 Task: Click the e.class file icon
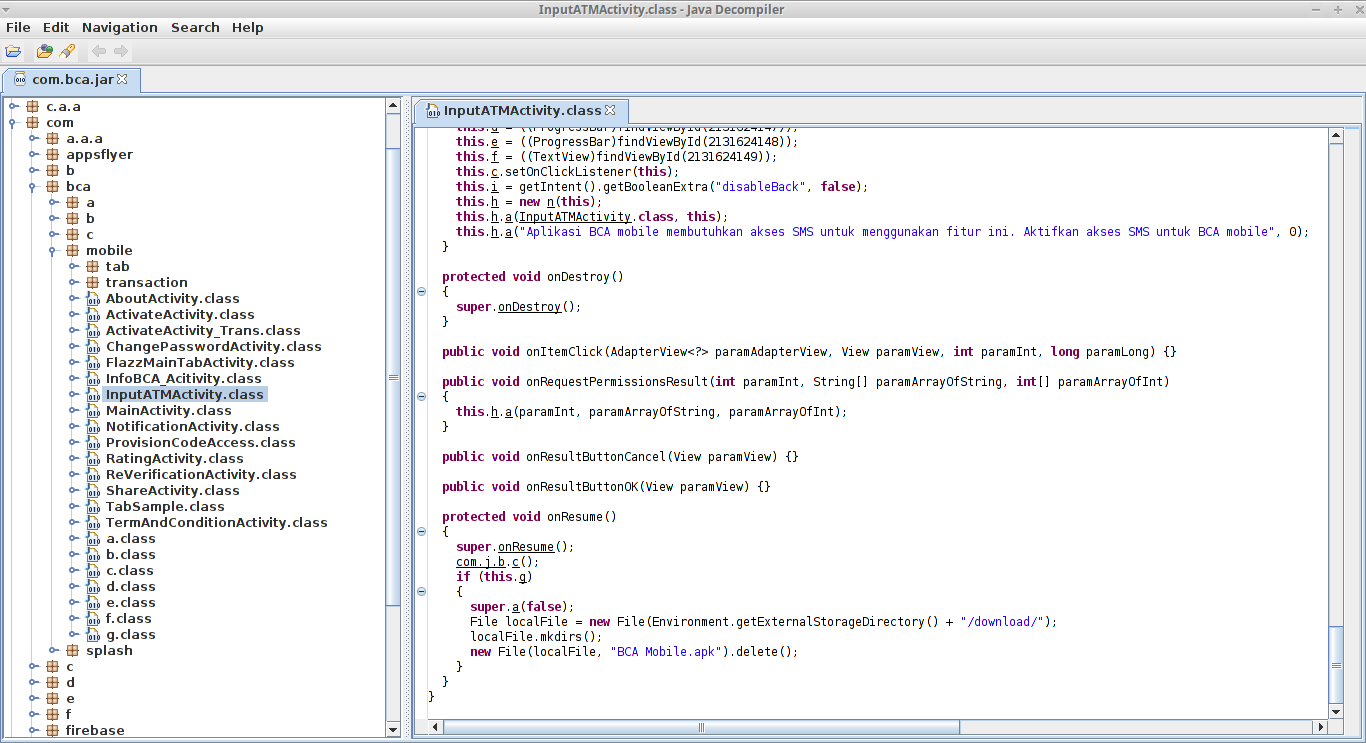93,603
